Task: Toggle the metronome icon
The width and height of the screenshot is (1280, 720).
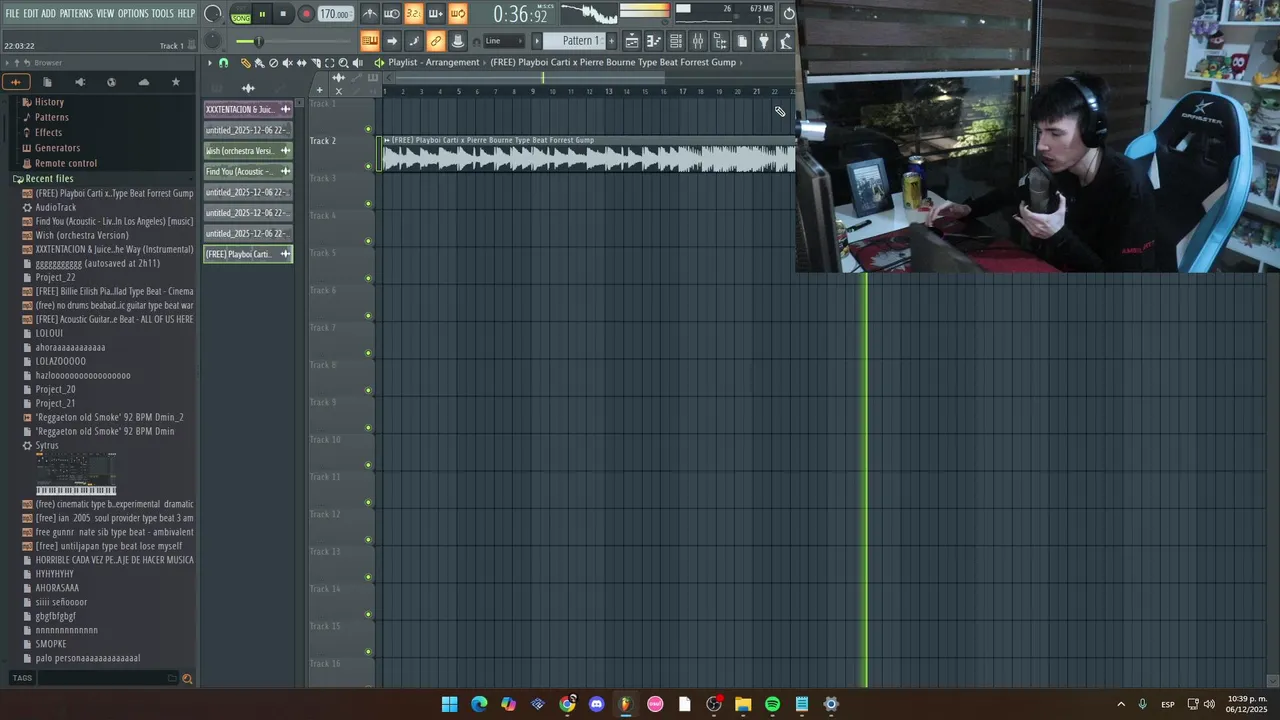Action: [370, 14]
